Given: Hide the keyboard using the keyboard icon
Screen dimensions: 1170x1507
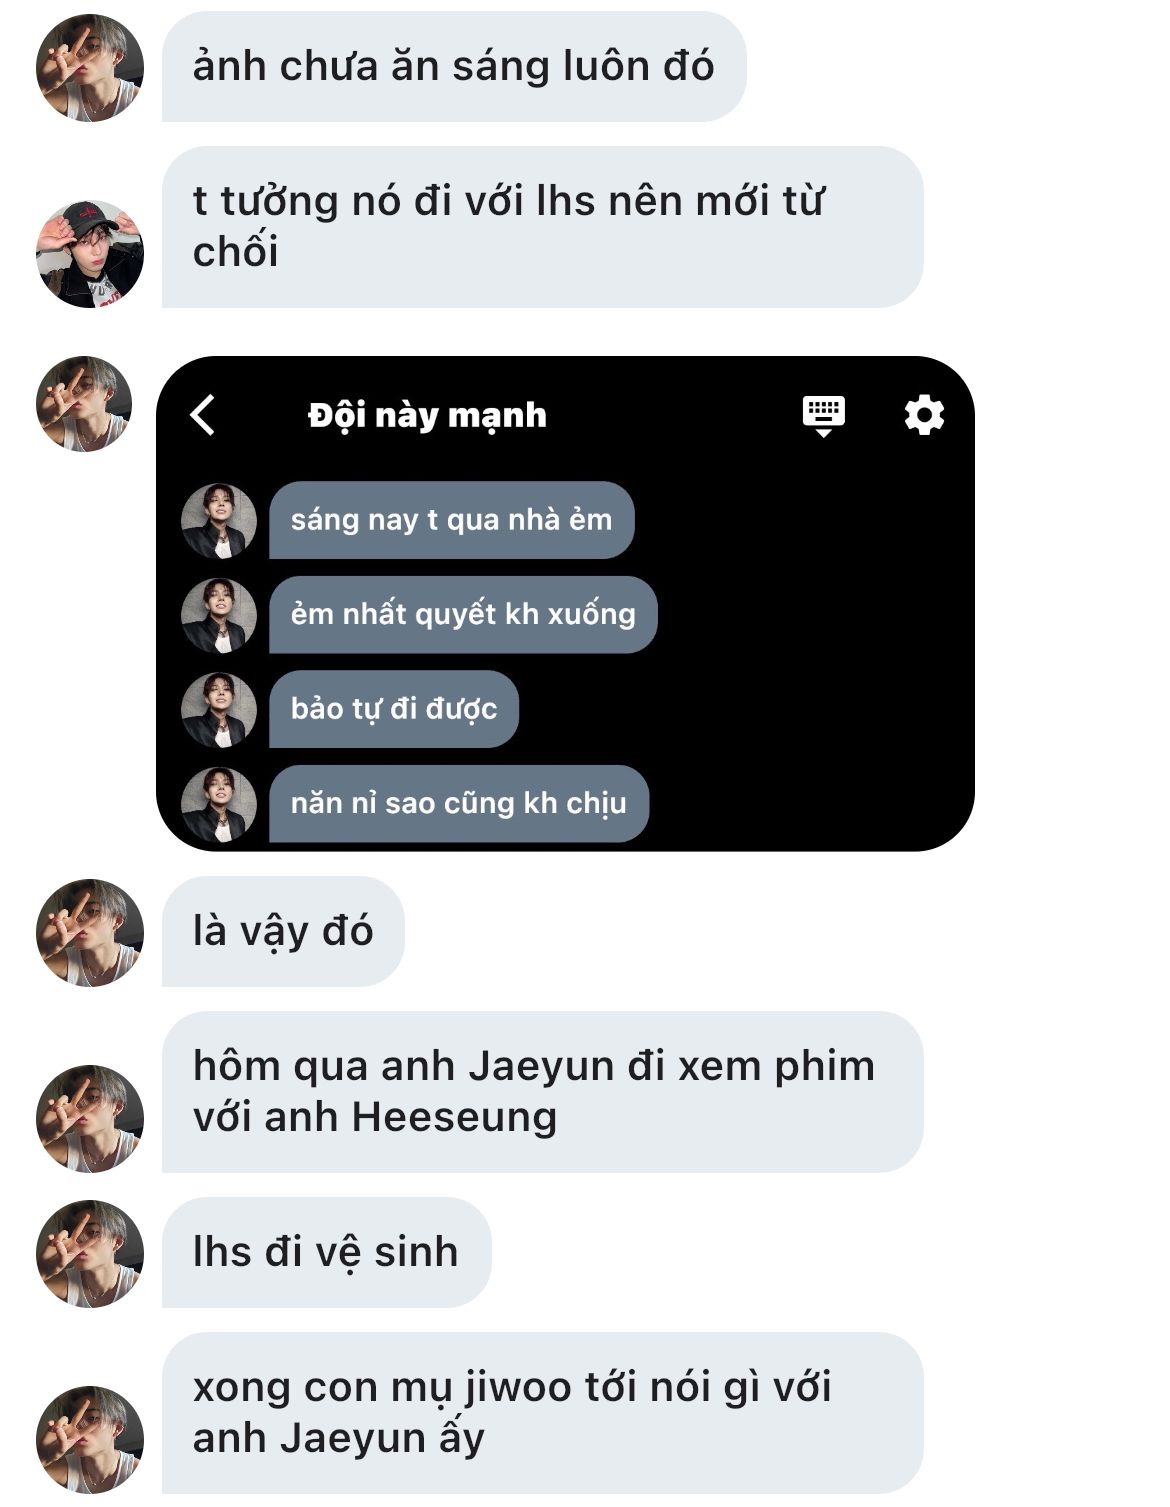Looking at the screenshot, I should point(824,416).
